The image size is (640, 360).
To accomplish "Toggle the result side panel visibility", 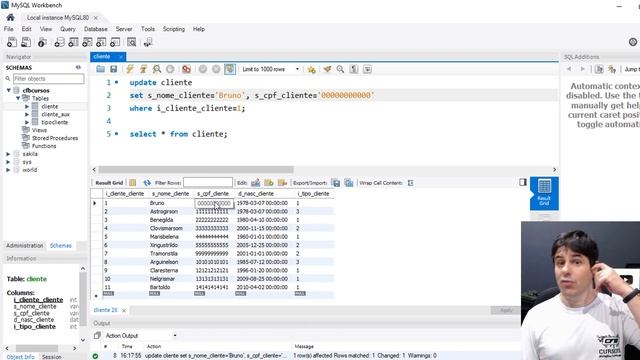I will (523, 182).
